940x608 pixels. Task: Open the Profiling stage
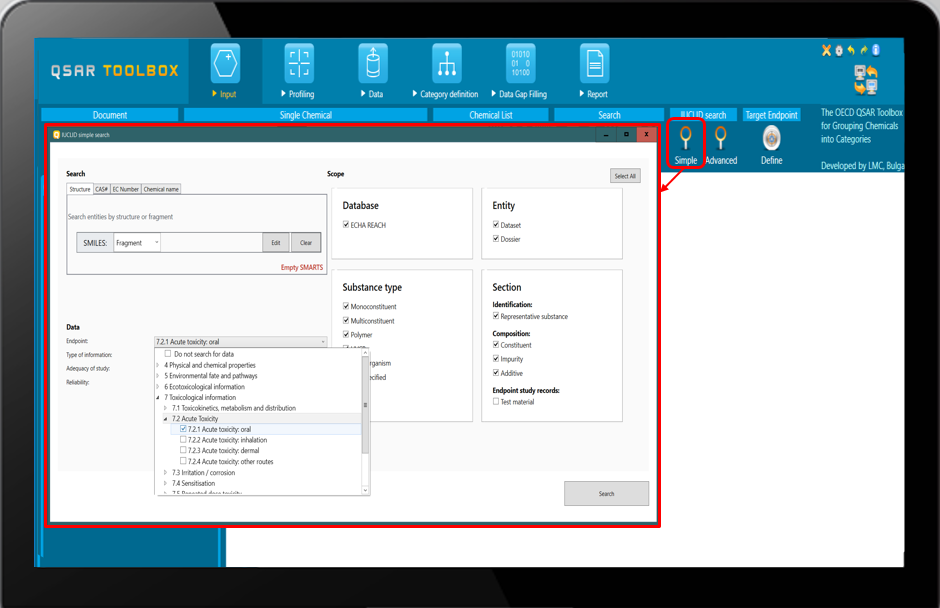299,71
